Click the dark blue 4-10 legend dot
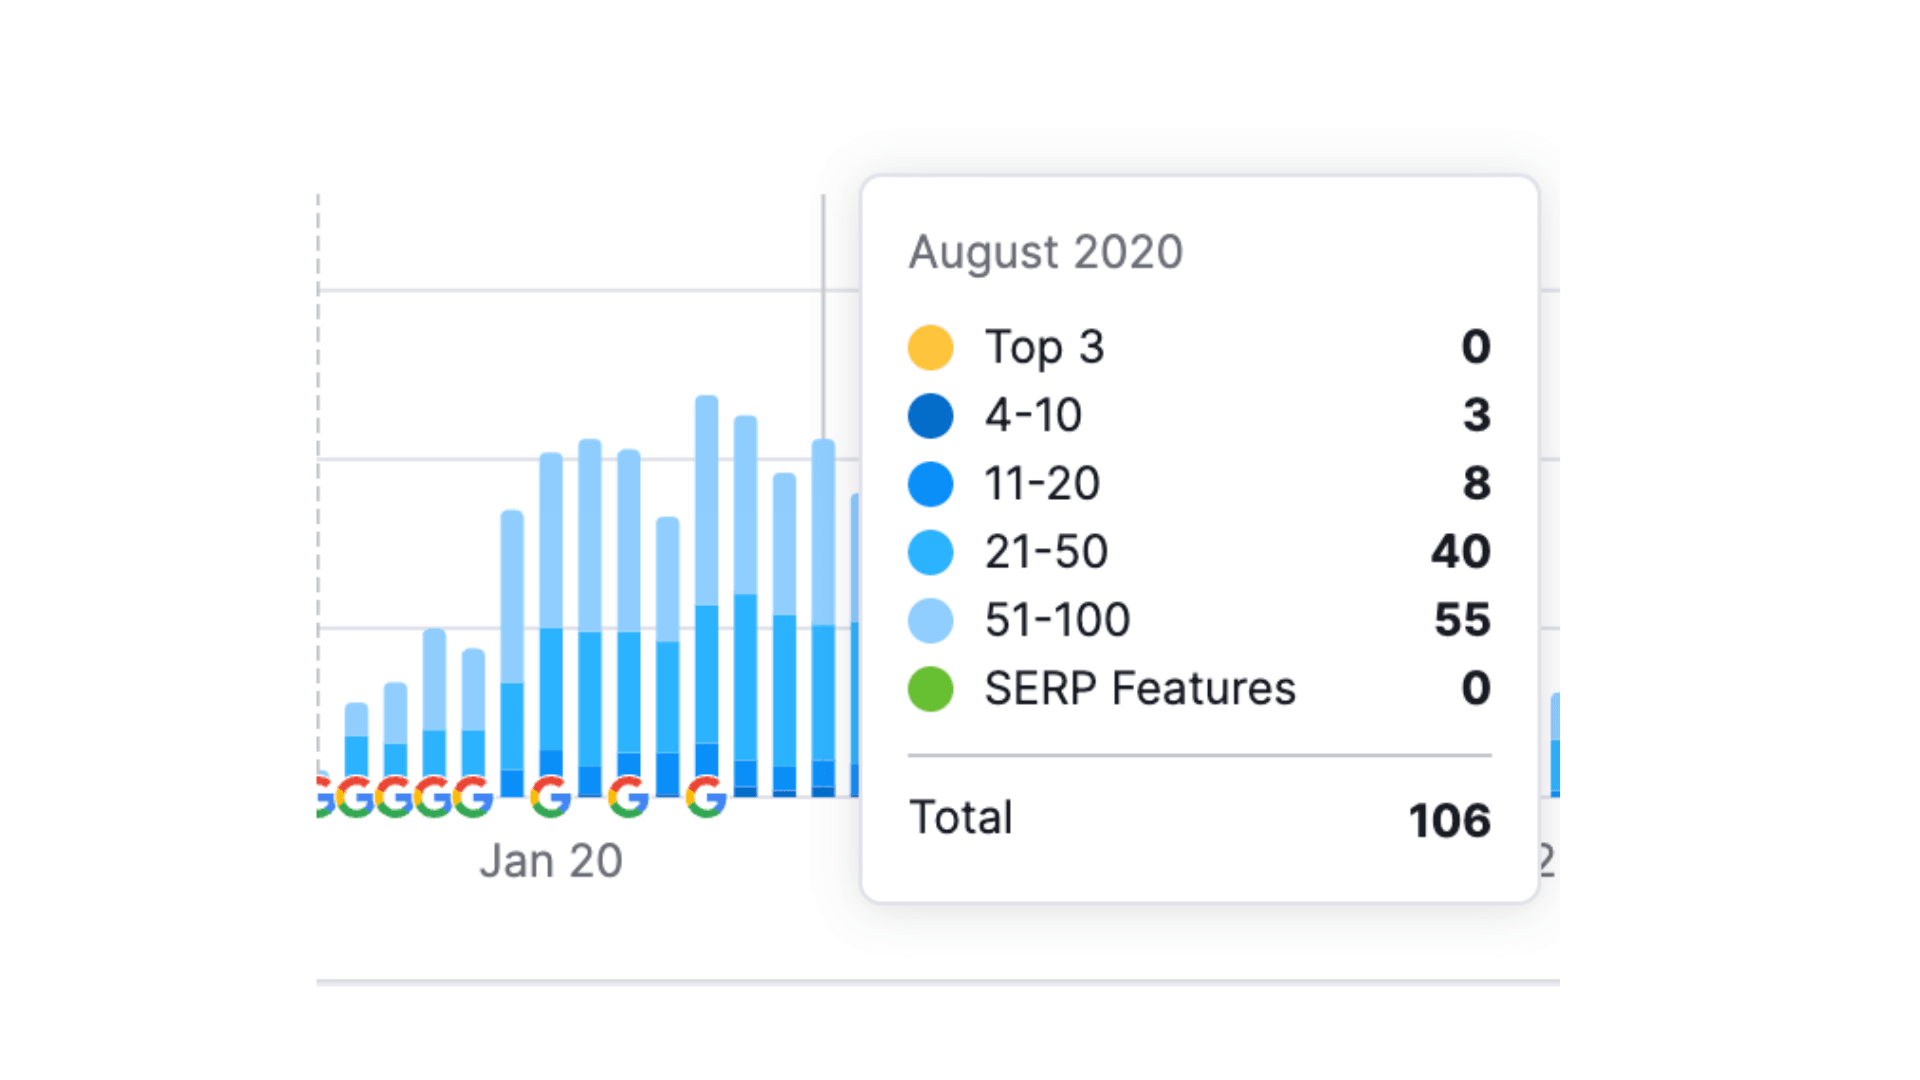1920x1080 pixels. coord(930,416)
